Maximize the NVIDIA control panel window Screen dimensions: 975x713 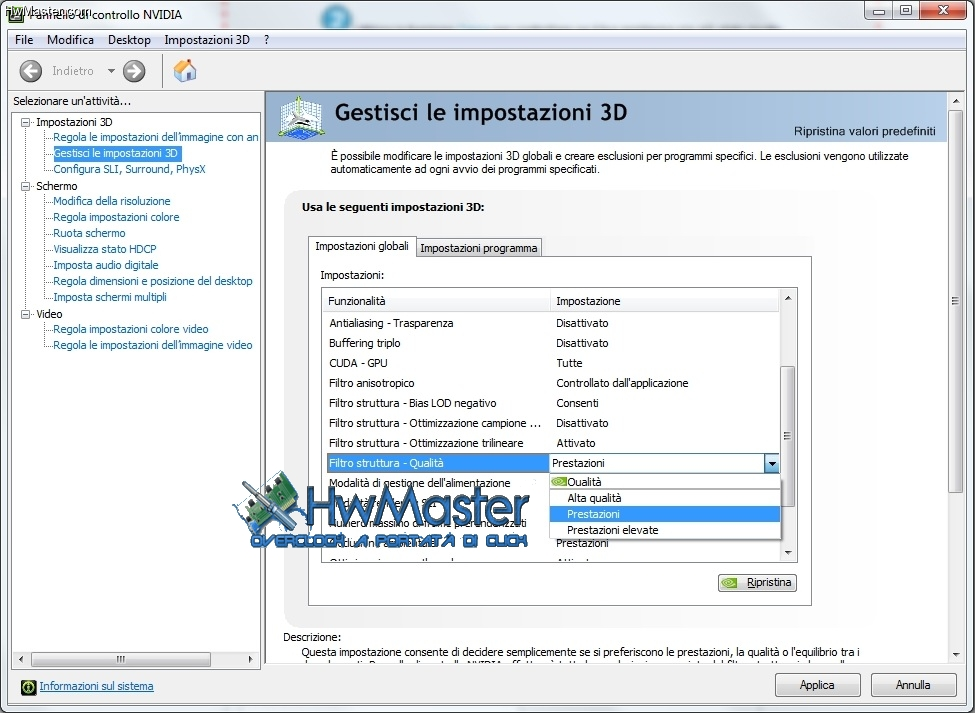tap(906, 10)
